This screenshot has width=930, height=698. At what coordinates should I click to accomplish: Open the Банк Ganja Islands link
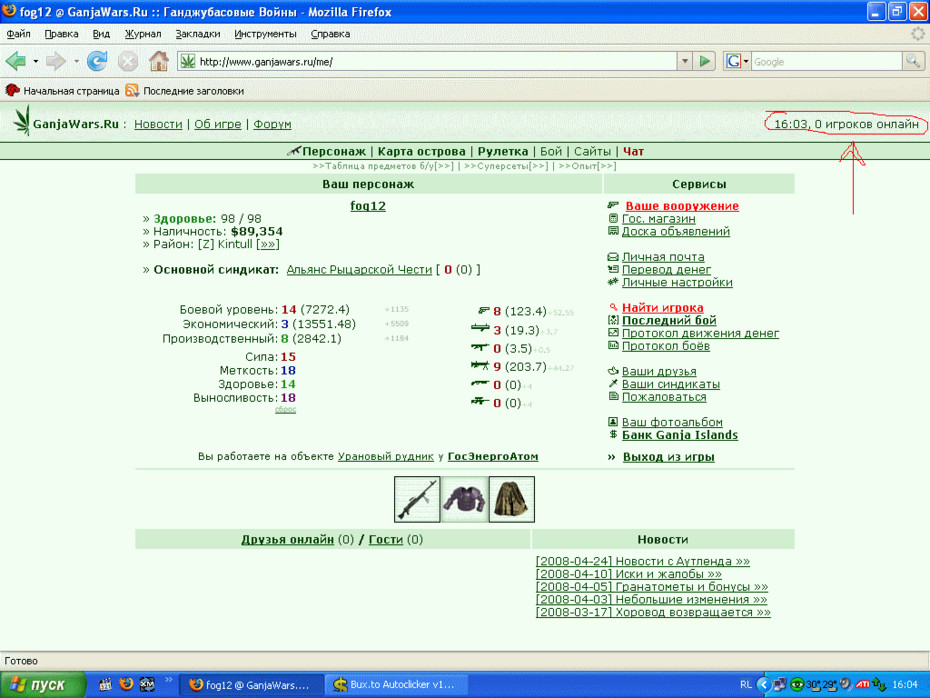pos(680,435)
